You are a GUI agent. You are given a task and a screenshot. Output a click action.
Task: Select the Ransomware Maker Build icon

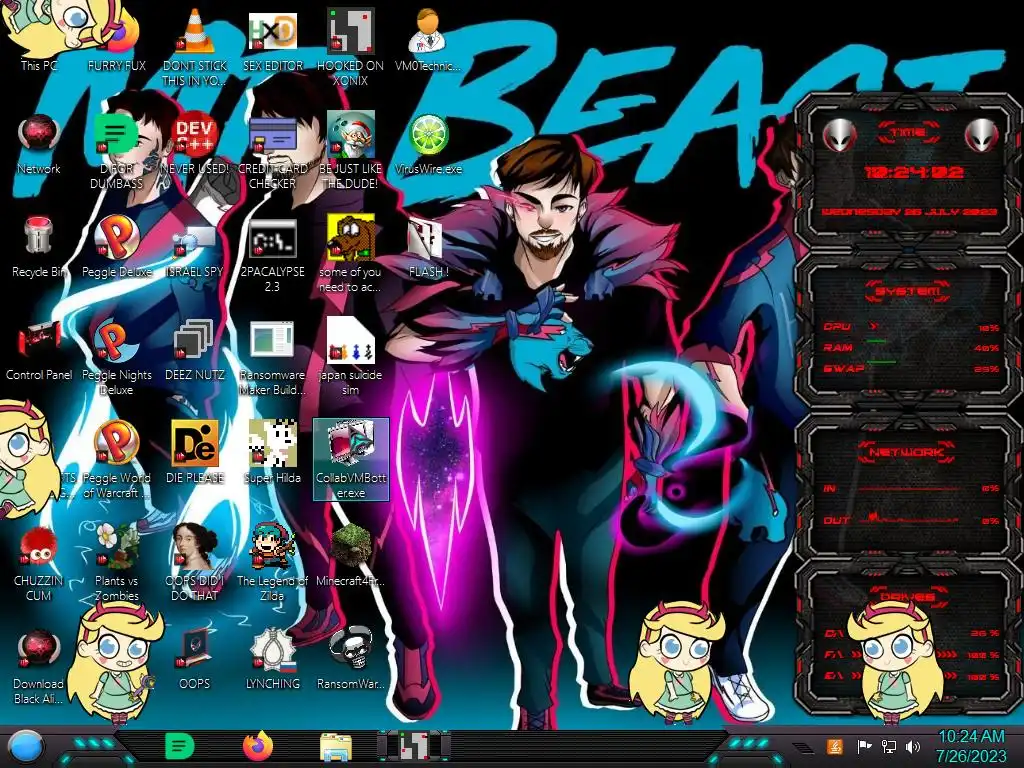click(x=273, y=358)
